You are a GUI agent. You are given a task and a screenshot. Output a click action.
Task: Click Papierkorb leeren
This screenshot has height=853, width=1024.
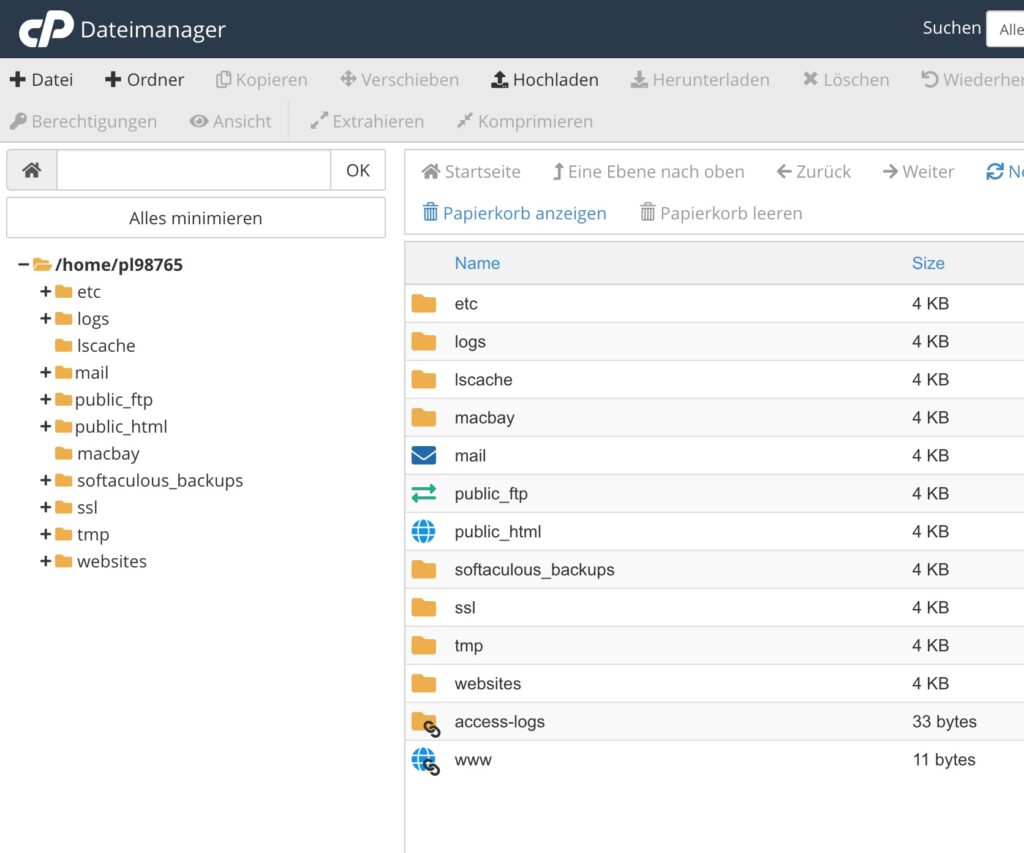[721, 214]
